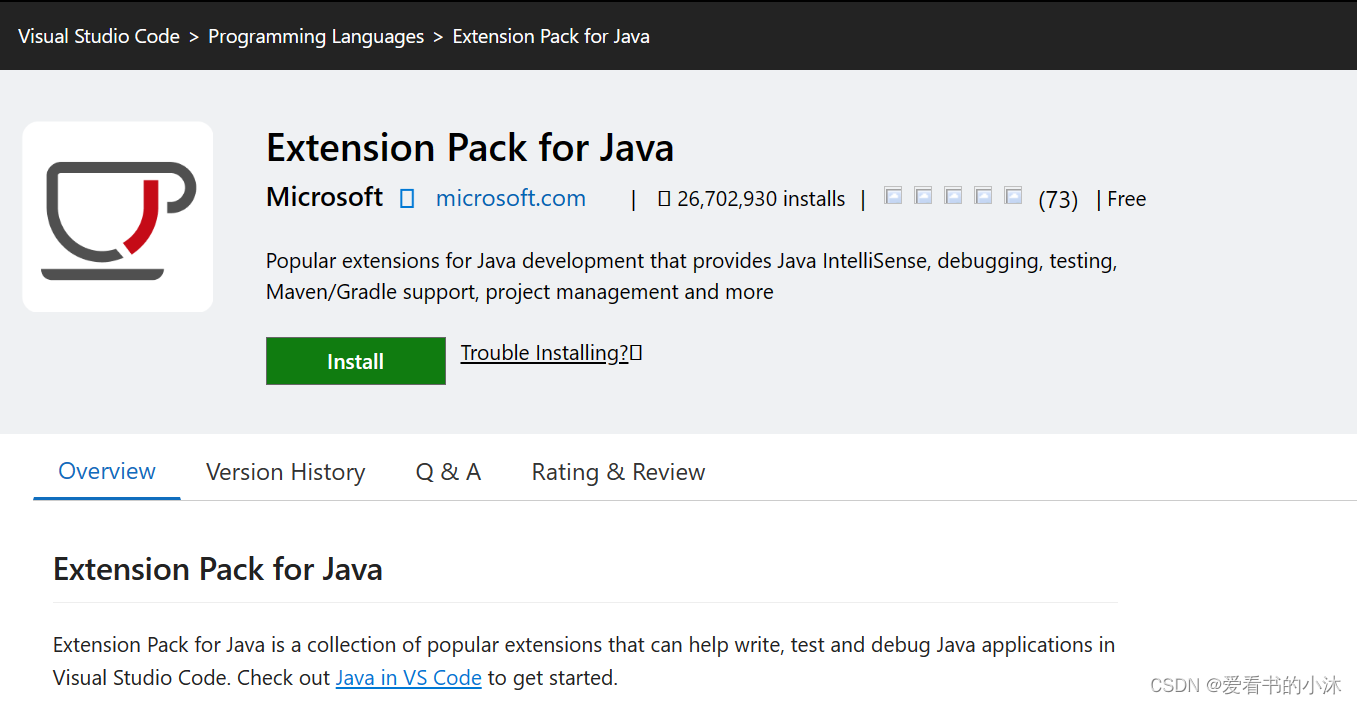Click the download icon before the install count
1357x704 pixels.
[x=664, y=199]
